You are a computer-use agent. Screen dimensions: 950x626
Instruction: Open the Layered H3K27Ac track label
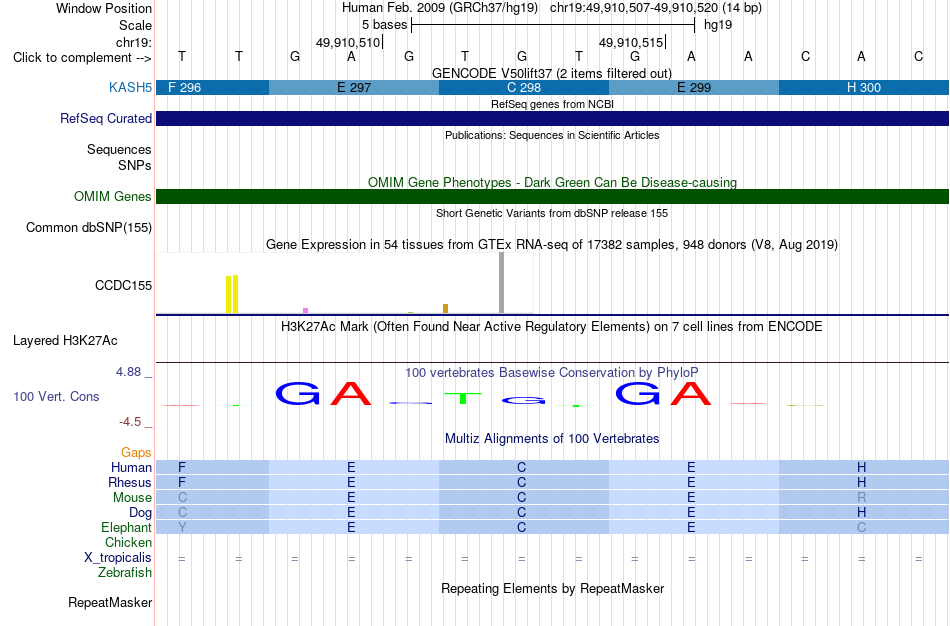point(65,341)
